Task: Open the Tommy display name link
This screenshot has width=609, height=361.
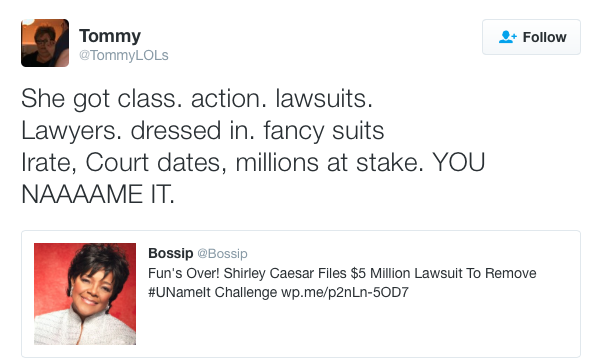Action: tap(110, 36)
